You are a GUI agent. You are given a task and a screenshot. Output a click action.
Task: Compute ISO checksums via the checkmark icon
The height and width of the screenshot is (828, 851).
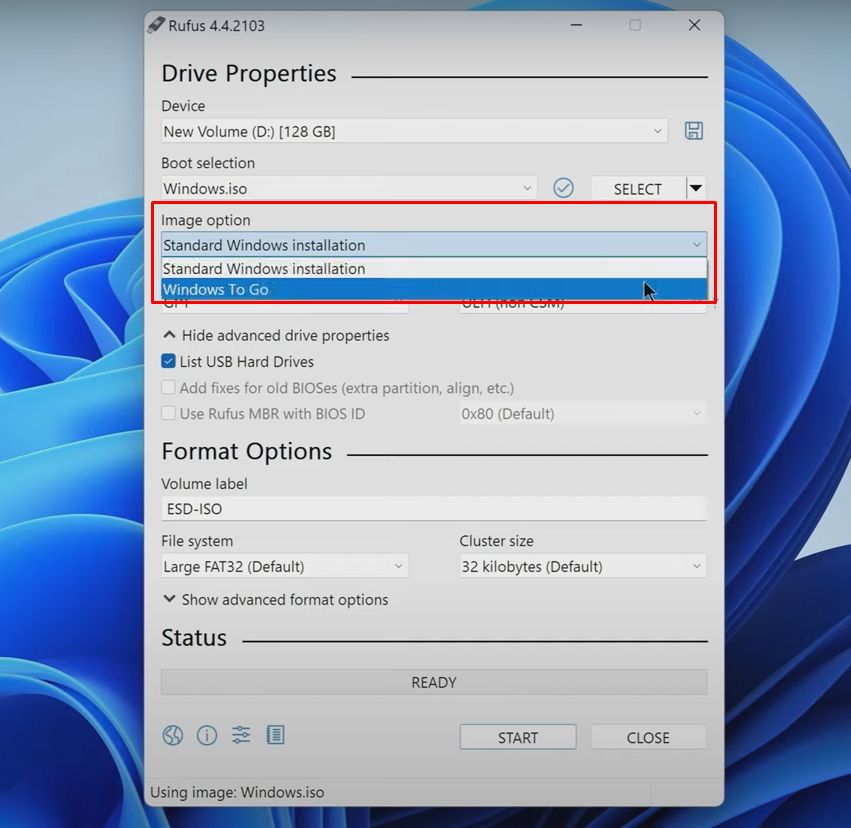[562, 188]
